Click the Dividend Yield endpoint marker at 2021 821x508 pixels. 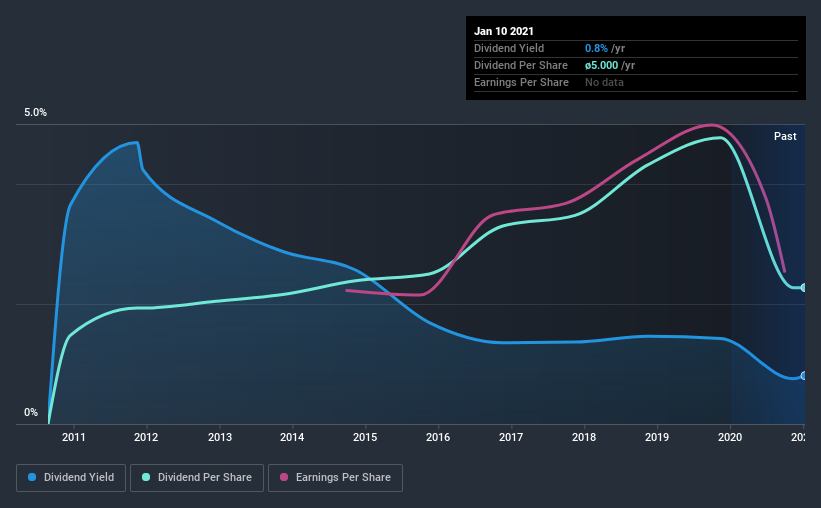point(804,376)
